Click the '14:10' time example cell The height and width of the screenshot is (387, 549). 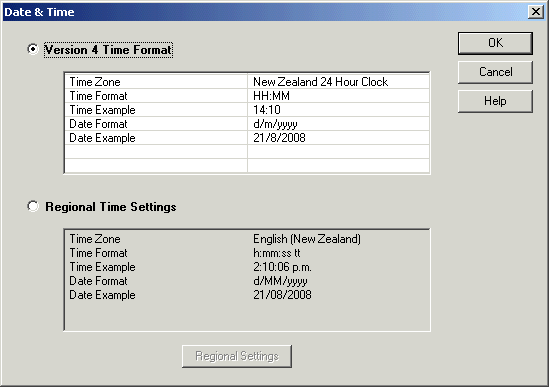338,110
